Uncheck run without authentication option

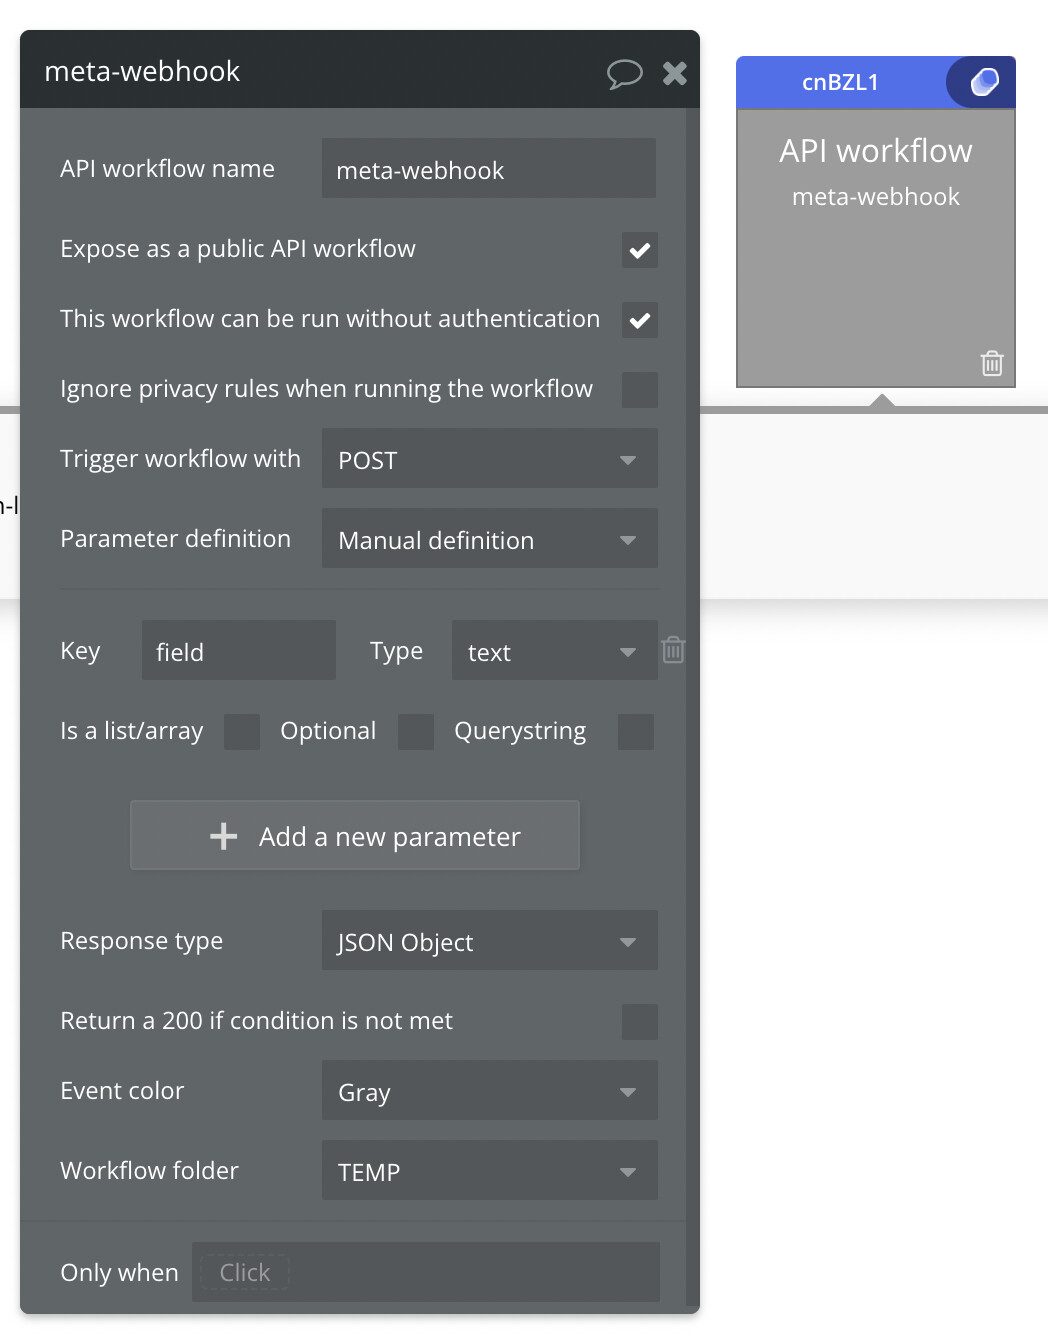640,320
